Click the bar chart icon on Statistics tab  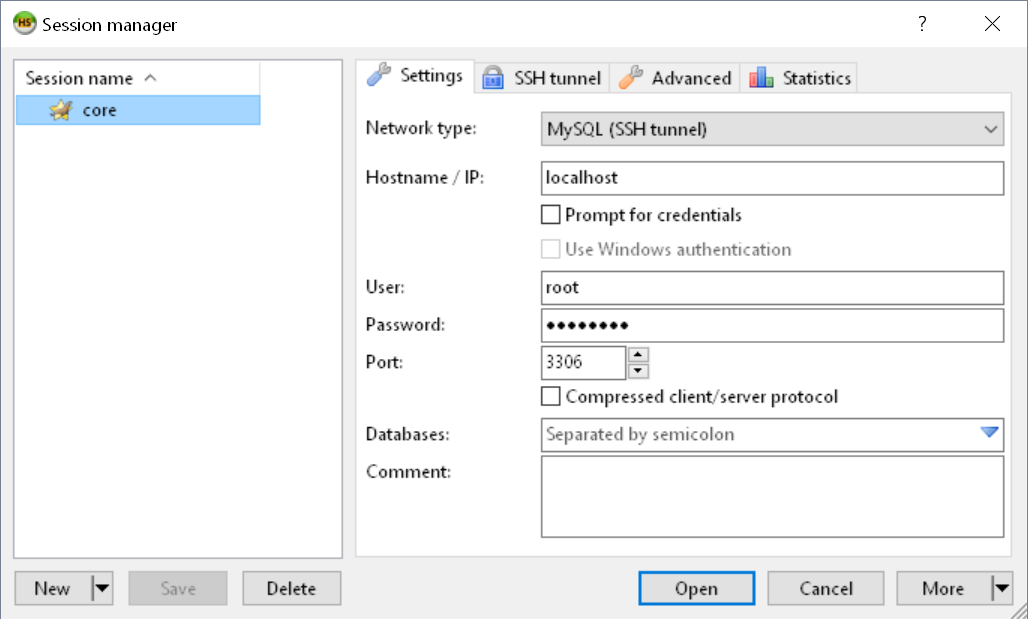[x=761, y=78]
